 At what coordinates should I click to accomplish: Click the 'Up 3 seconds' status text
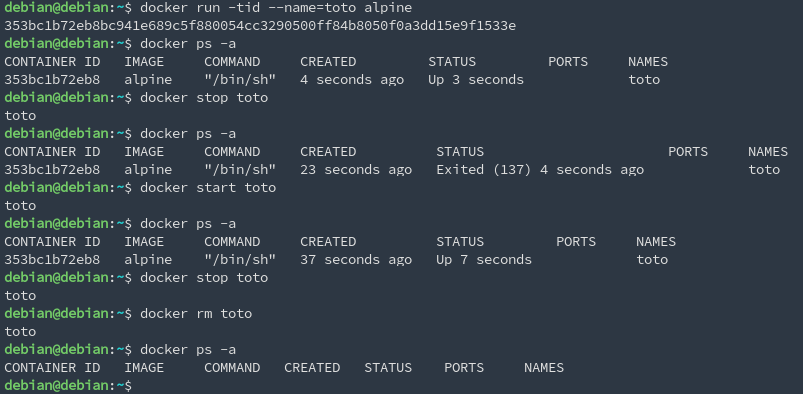(476, 79)
